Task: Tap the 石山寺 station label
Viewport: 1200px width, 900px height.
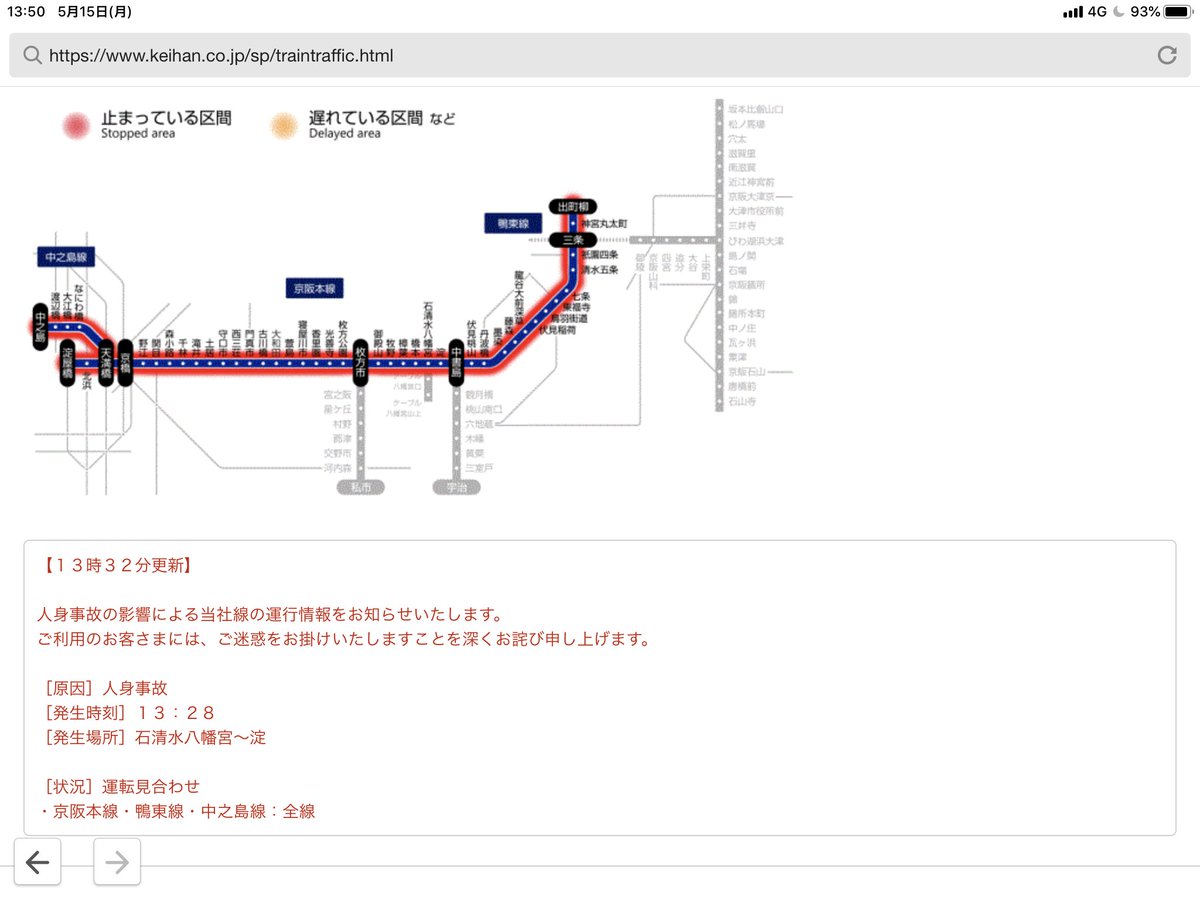Action: (742, 401)
